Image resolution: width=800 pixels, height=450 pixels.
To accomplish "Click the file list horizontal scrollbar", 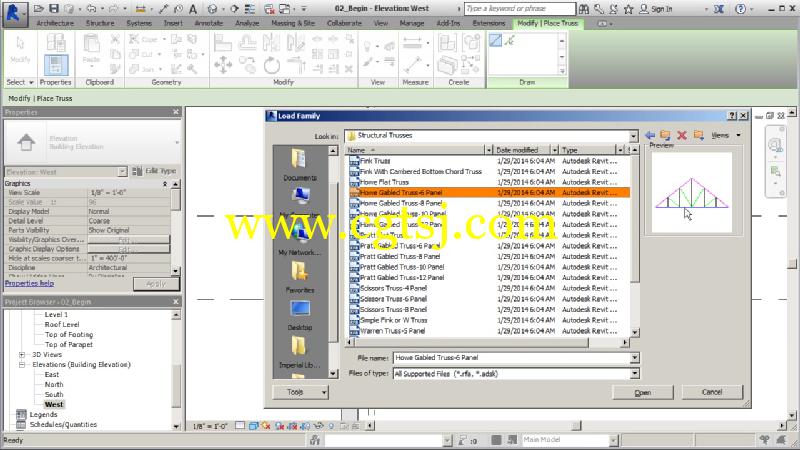I will tap(487, 342).
